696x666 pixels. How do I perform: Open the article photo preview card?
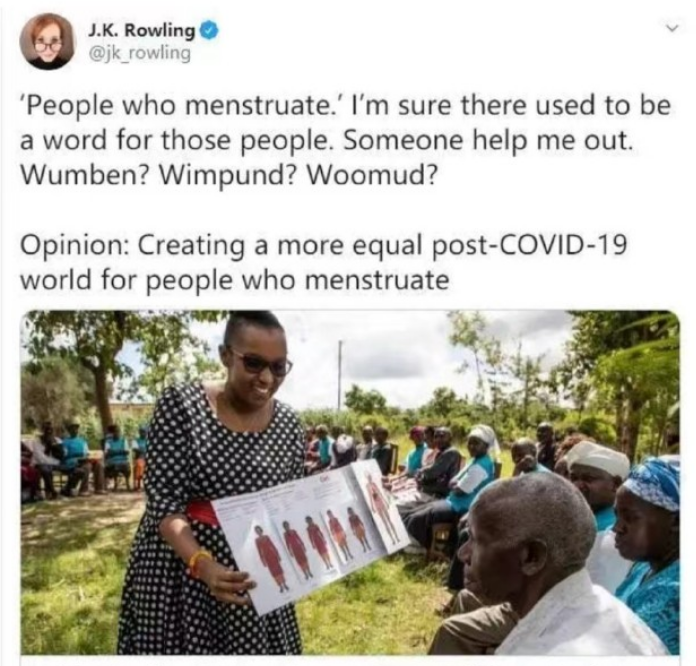350,482
